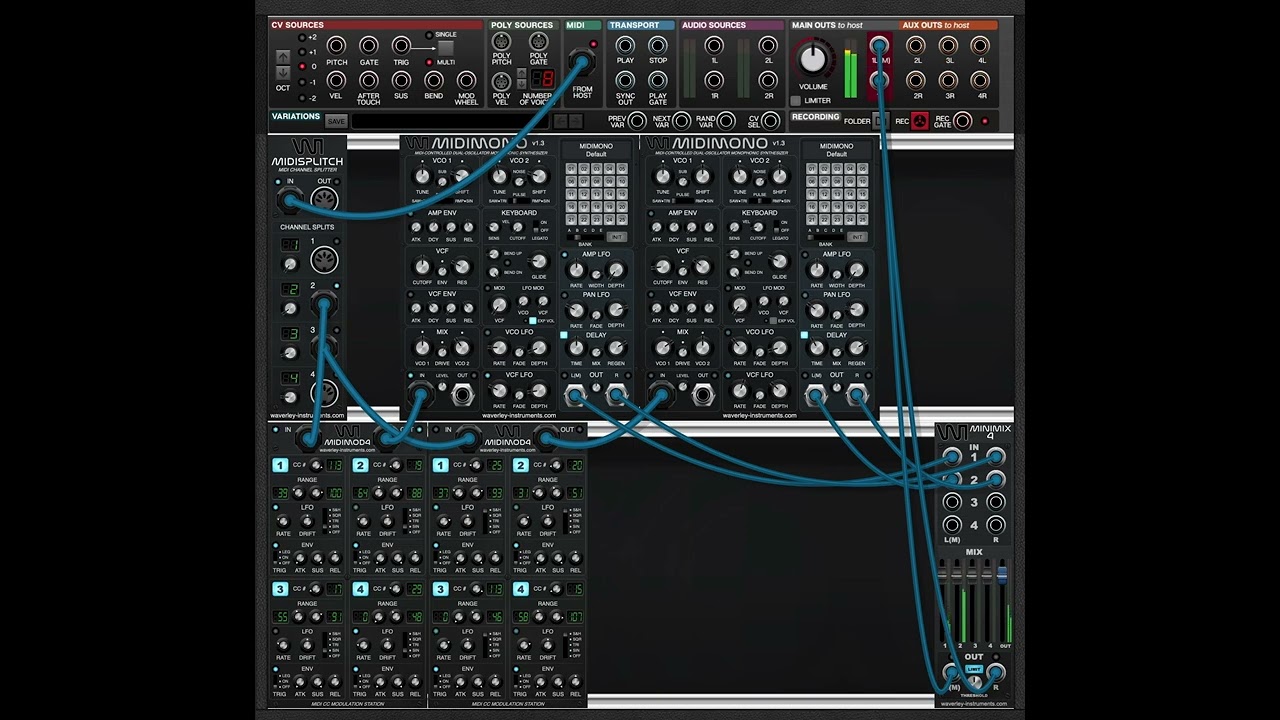Toggle MINIMIX LIMIT button
Image resolution: width=1280 pixels, height=720 pixels.
click(974, 669)
